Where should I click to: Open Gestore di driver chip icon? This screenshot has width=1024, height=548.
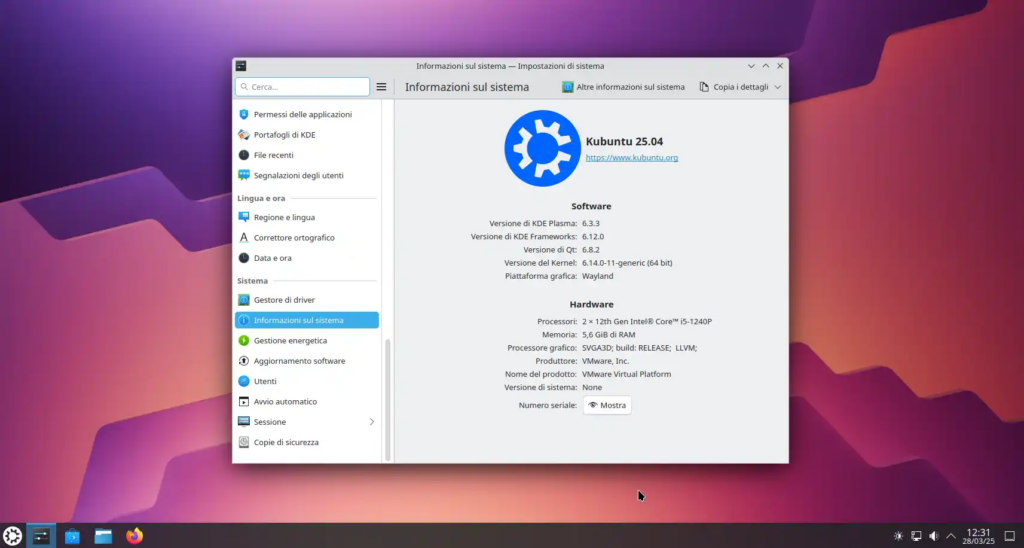click(x=244, y=300)
